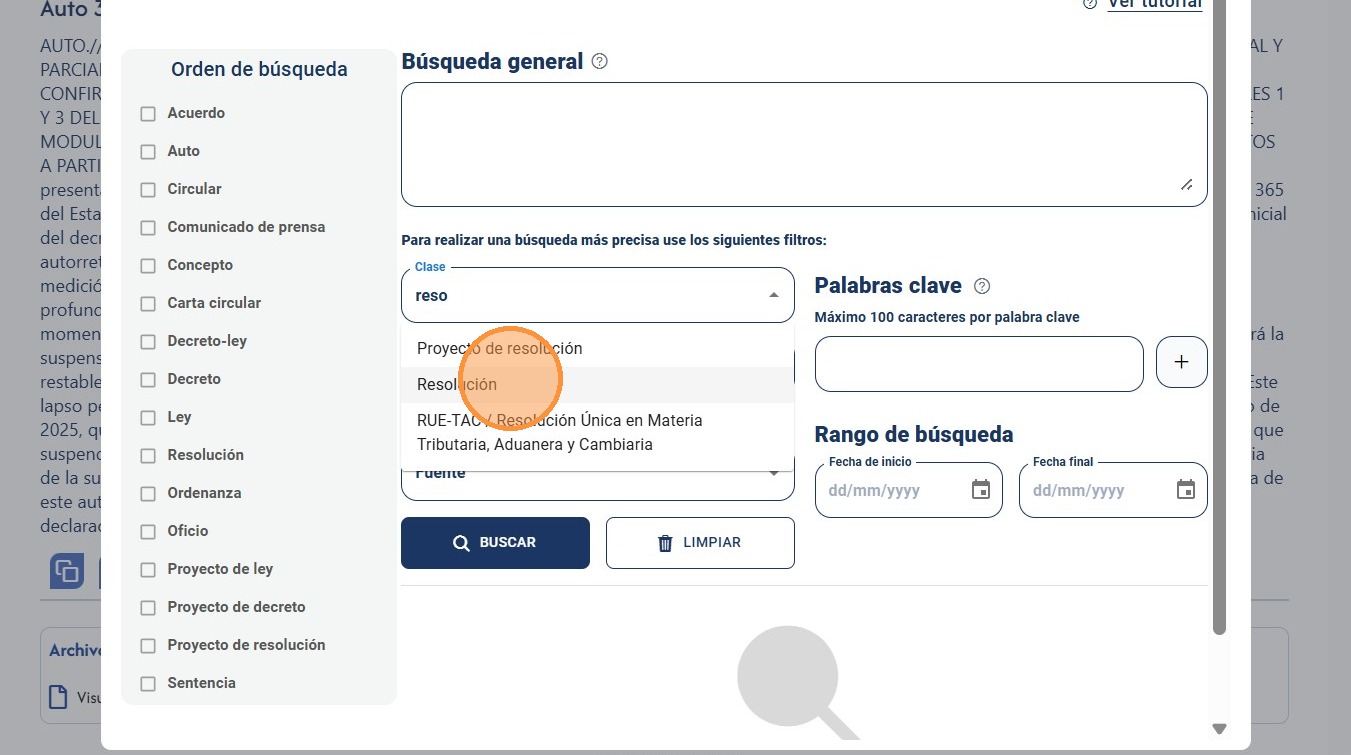
Task: Click the file icon in Archivos section
Action: 59,697
